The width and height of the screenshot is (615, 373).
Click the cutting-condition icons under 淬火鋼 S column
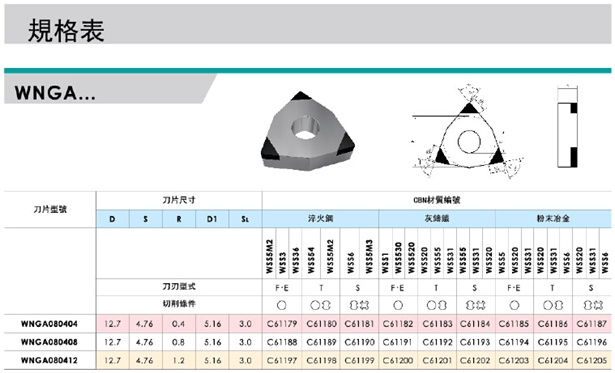(359, 305)
